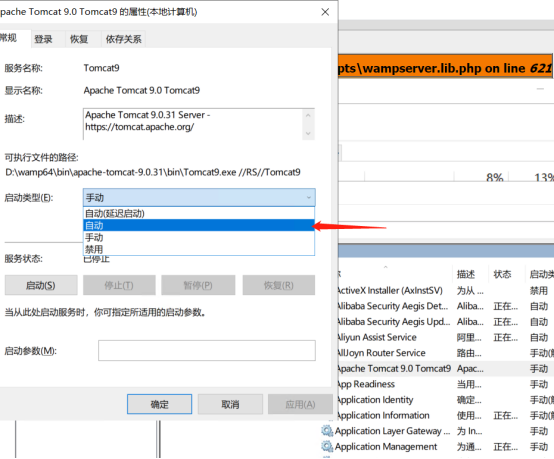554x459 pixels.
Task: Sort services by 状态 column header
Action: pos(502,274)
